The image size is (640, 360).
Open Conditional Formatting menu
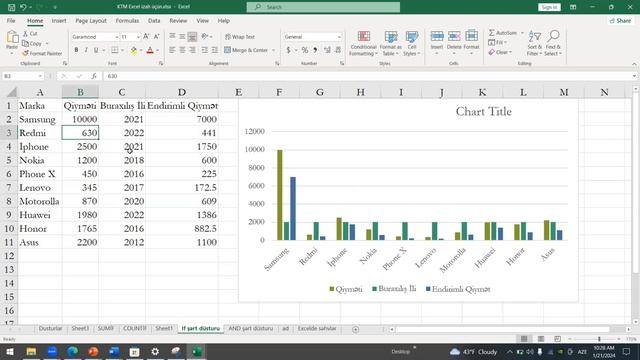pos(363,43)
